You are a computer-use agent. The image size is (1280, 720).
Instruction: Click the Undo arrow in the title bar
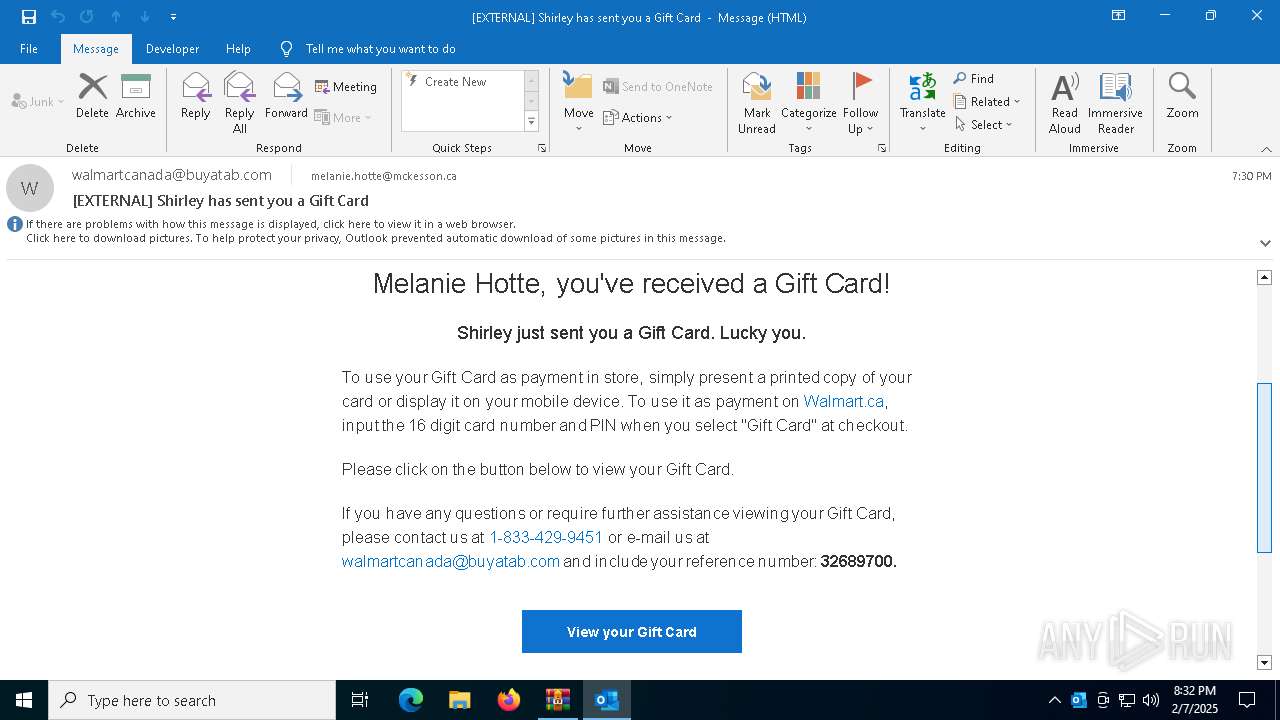tap(58, 17)
